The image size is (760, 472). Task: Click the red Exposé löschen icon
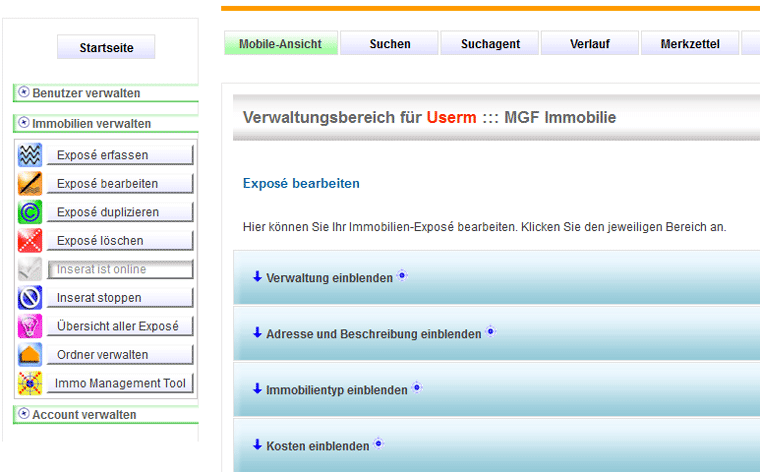click(30, 241)
